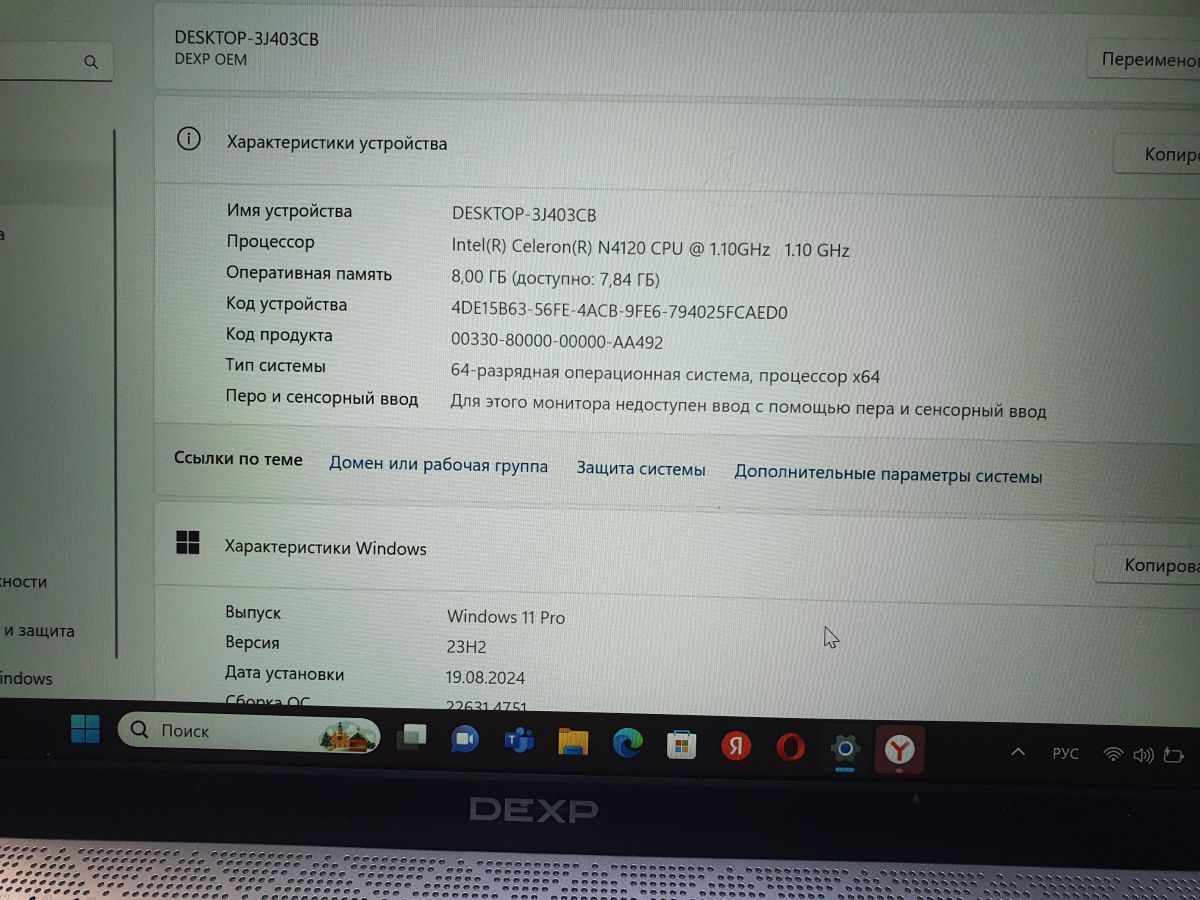This screenshot has height=900, width=1200.
Task: Switch the РУС input language indicator
Action: [1065, 754]
